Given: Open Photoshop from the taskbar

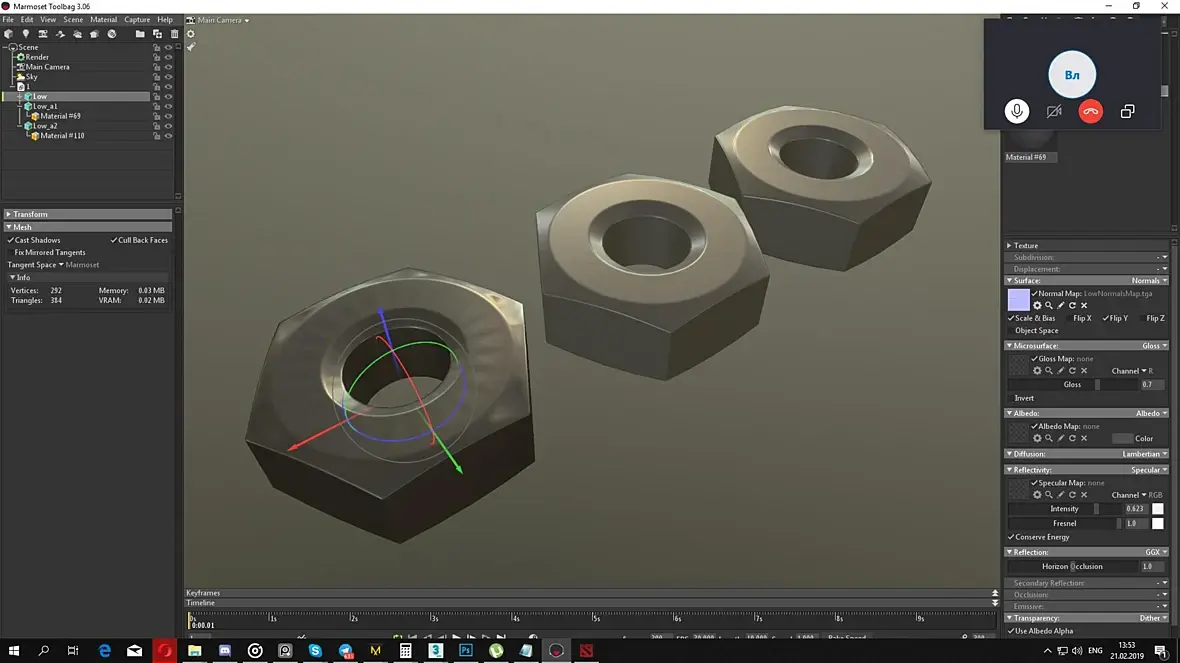Looking at the screenshot, I should tap(466, 650).
